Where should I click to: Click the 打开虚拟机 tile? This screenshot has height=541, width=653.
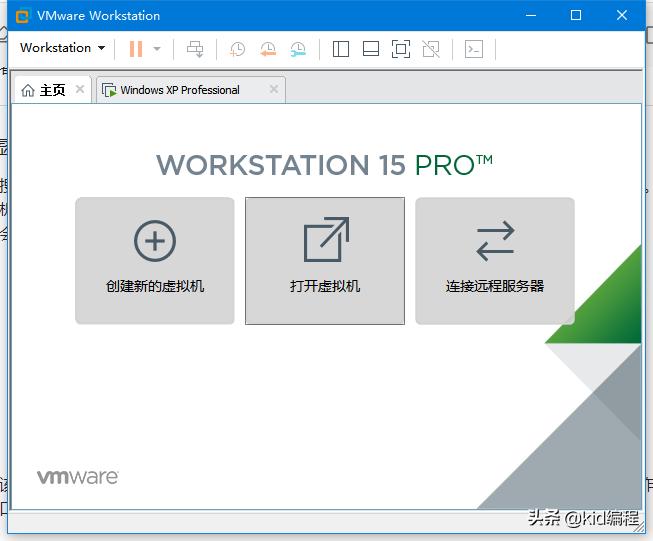(x=325, y=261)
